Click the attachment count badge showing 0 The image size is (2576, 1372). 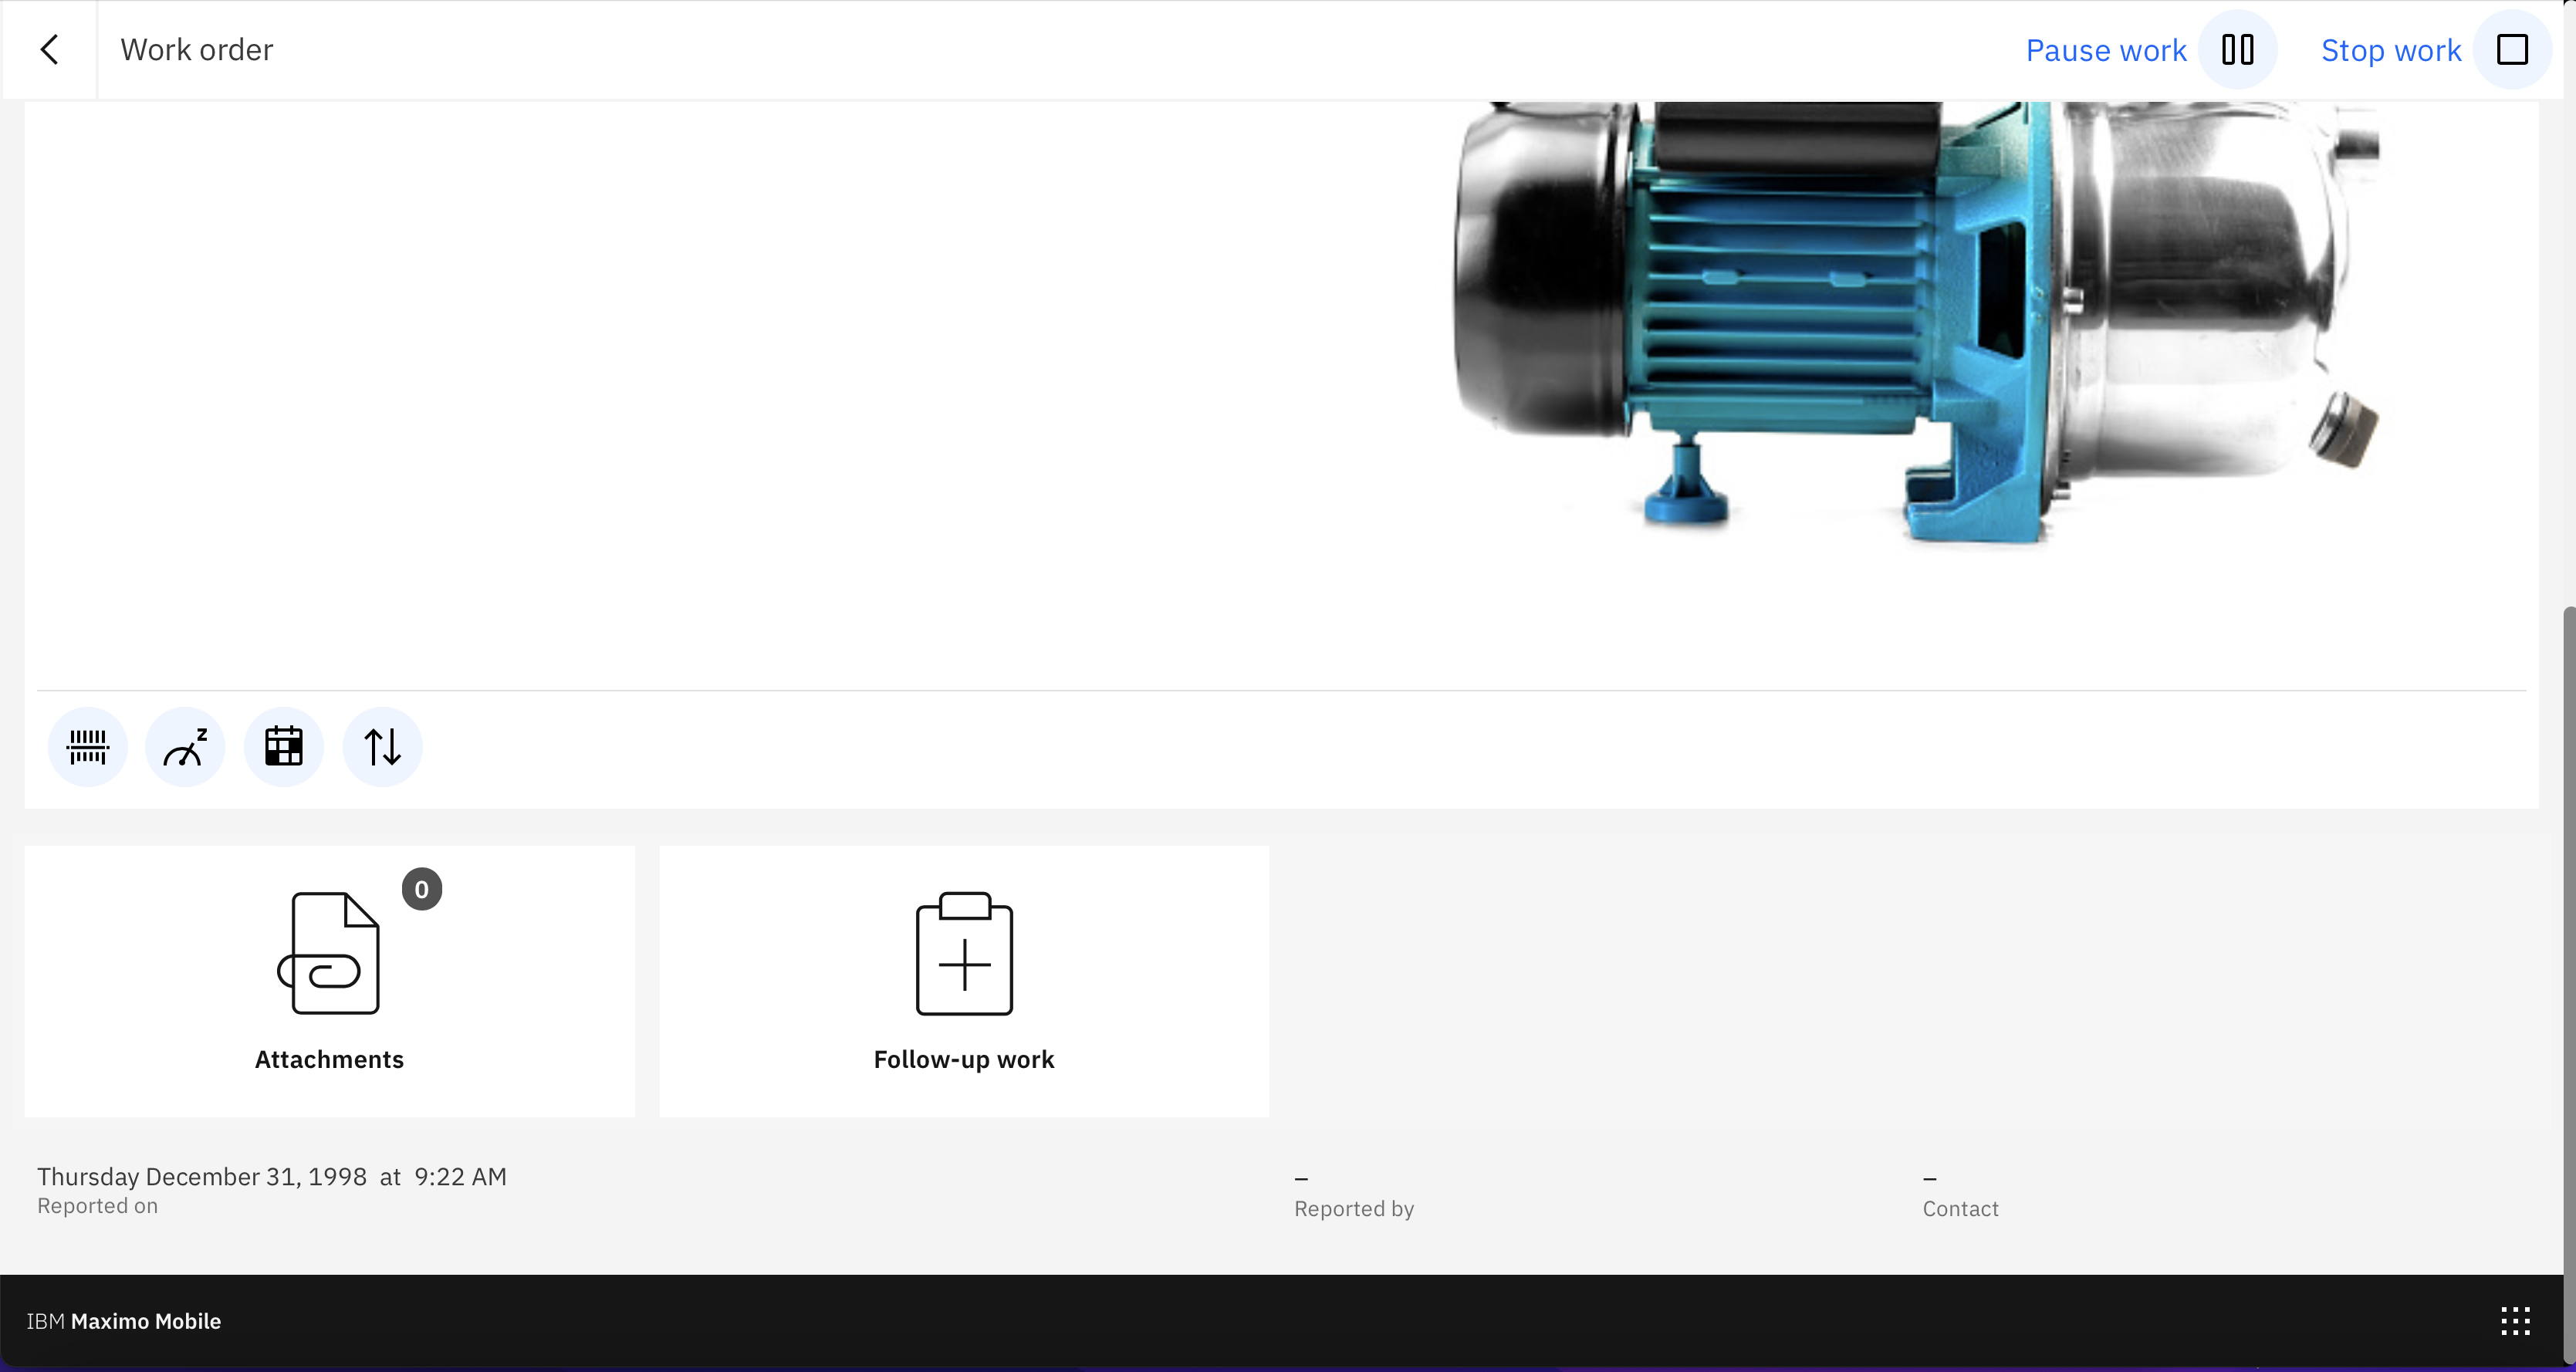pos(422,889)
